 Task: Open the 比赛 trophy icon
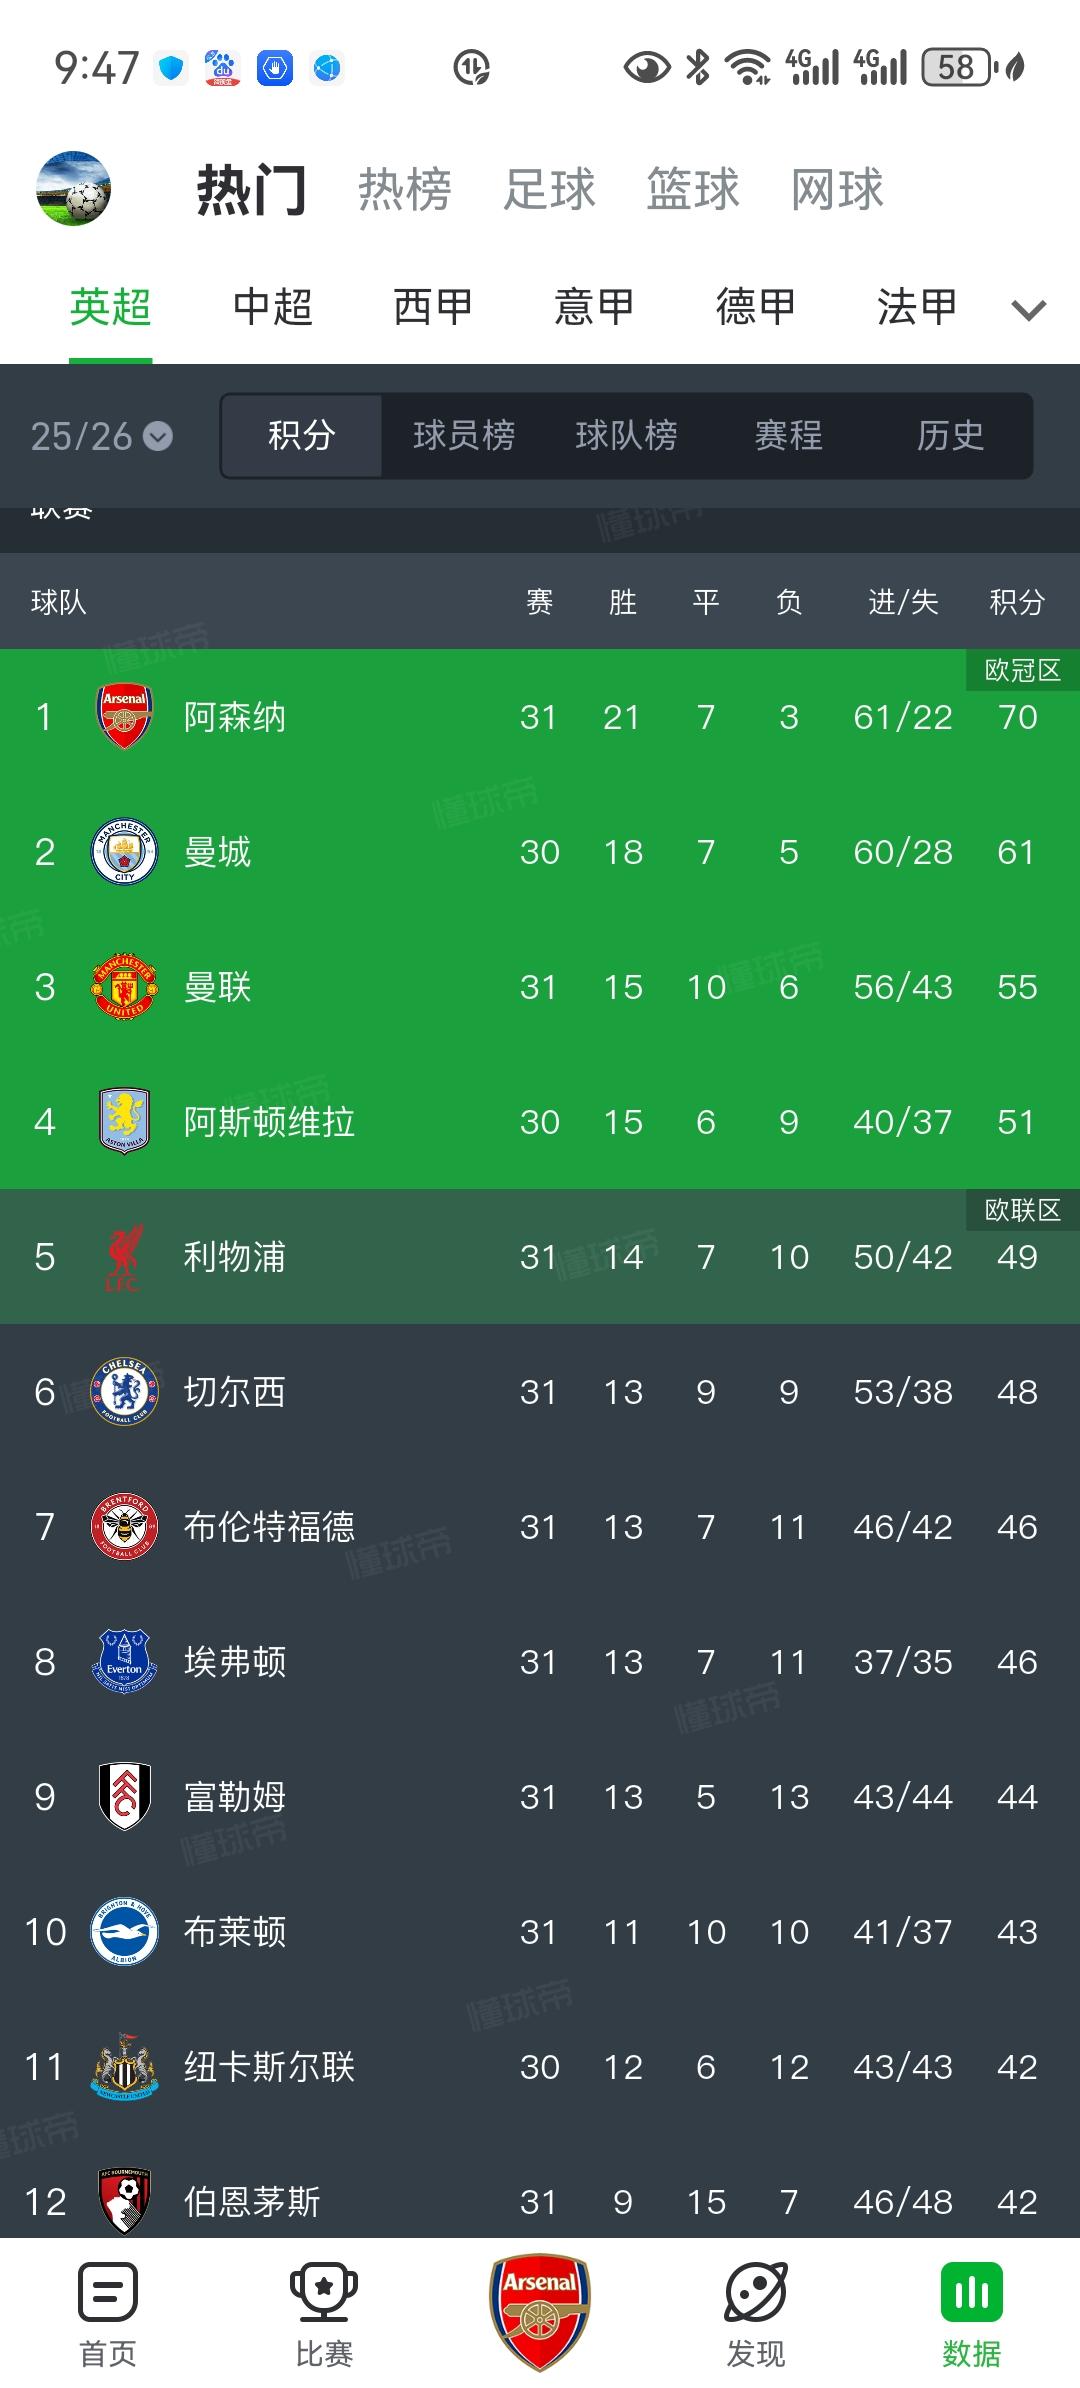tap(323, 2300)
